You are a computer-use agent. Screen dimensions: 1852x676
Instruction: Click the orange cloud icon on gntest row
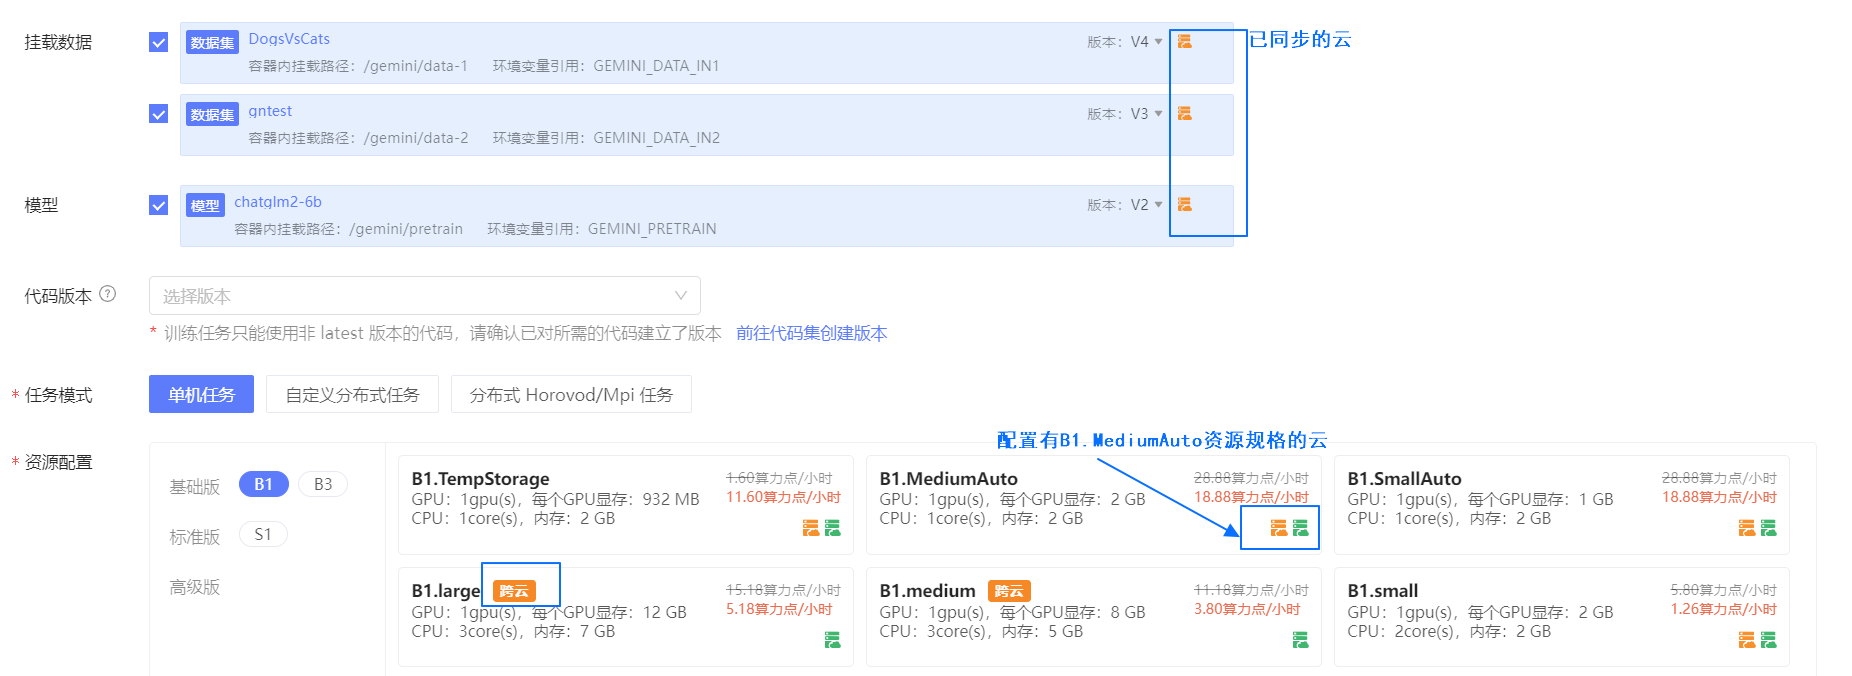tap(1184, 113)
